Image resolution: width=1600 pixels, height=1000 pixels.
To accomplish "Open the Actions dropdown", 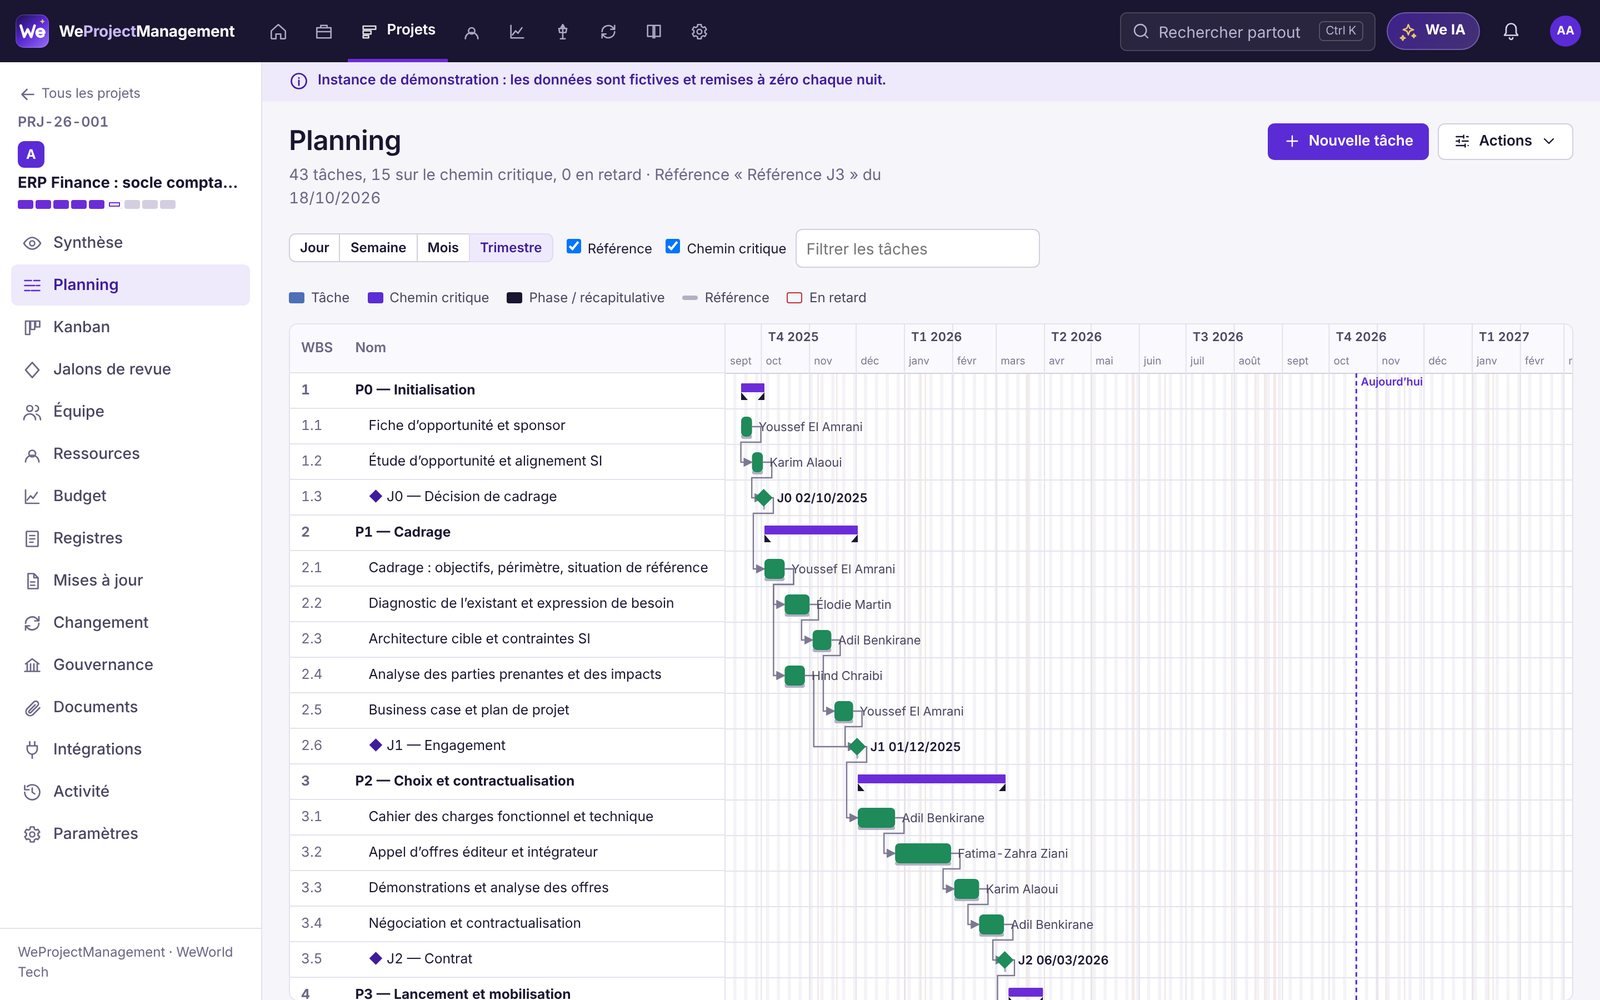I will [1505, 141].
